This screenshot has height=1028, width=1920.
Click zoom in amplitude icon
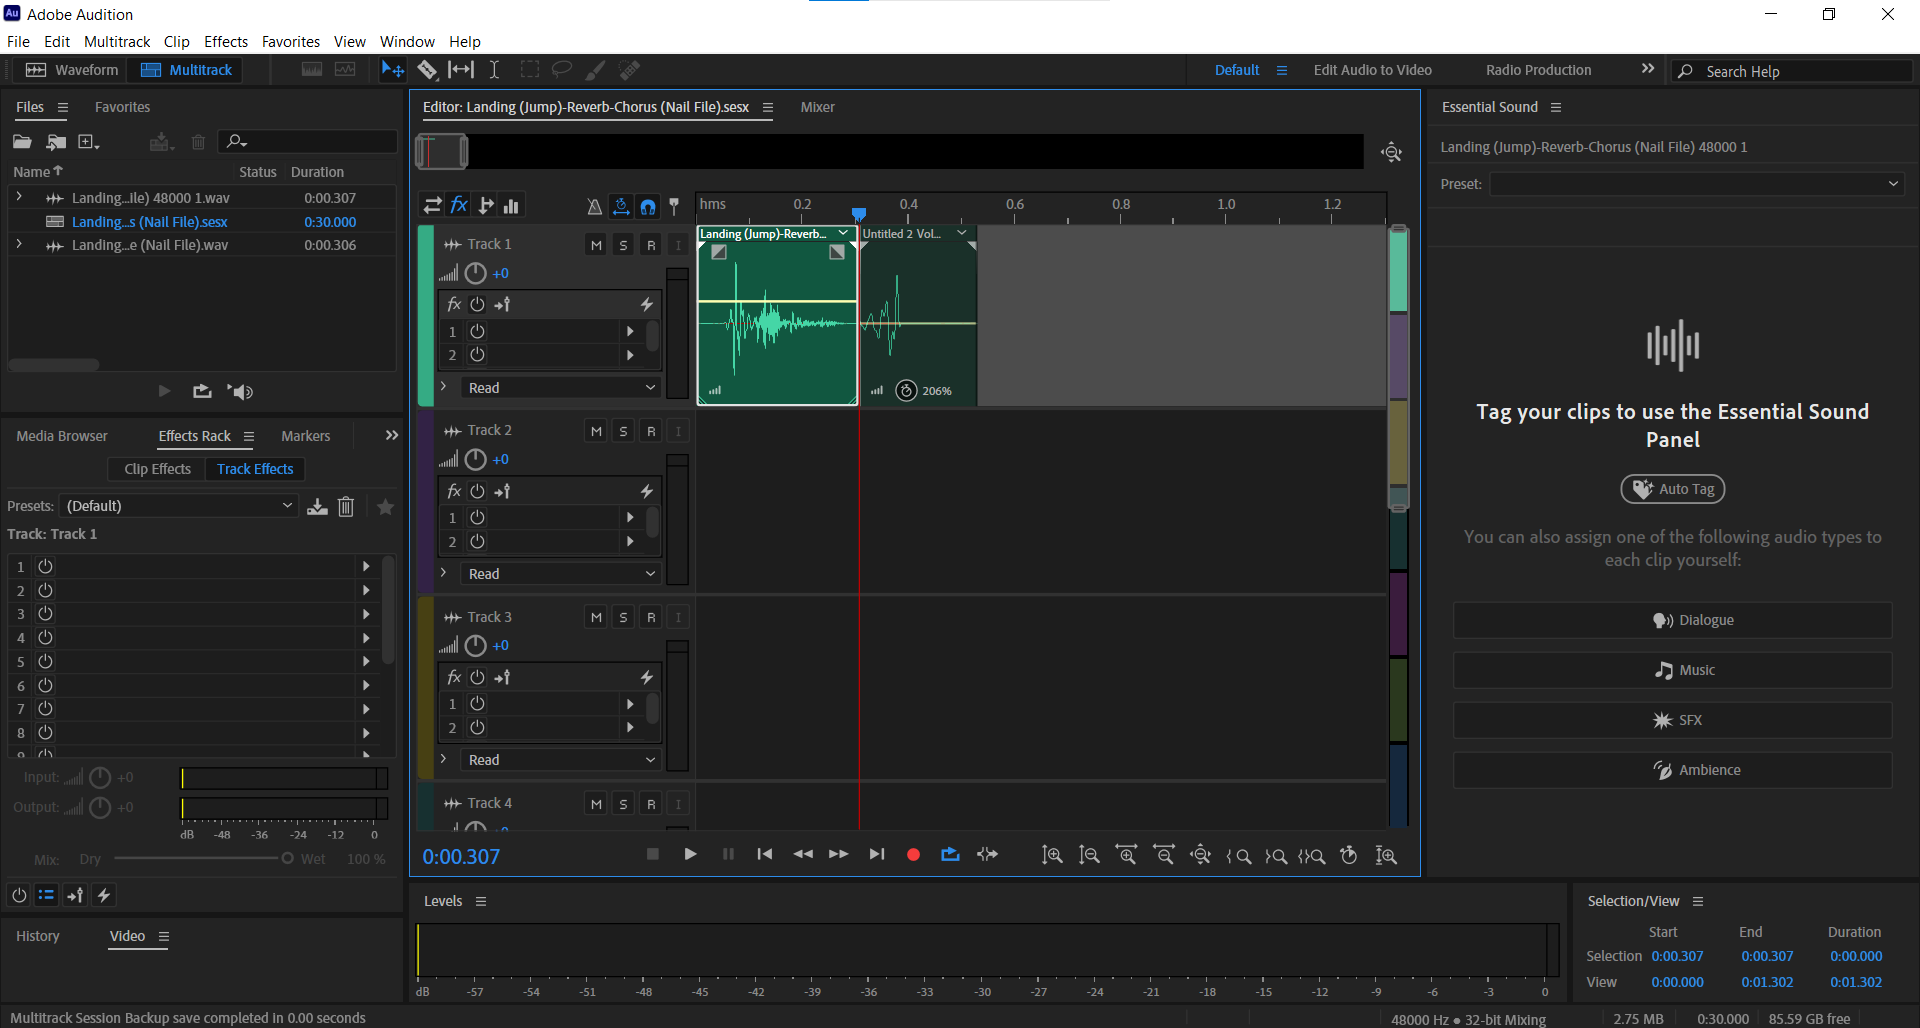click(x=1052, y=855)
